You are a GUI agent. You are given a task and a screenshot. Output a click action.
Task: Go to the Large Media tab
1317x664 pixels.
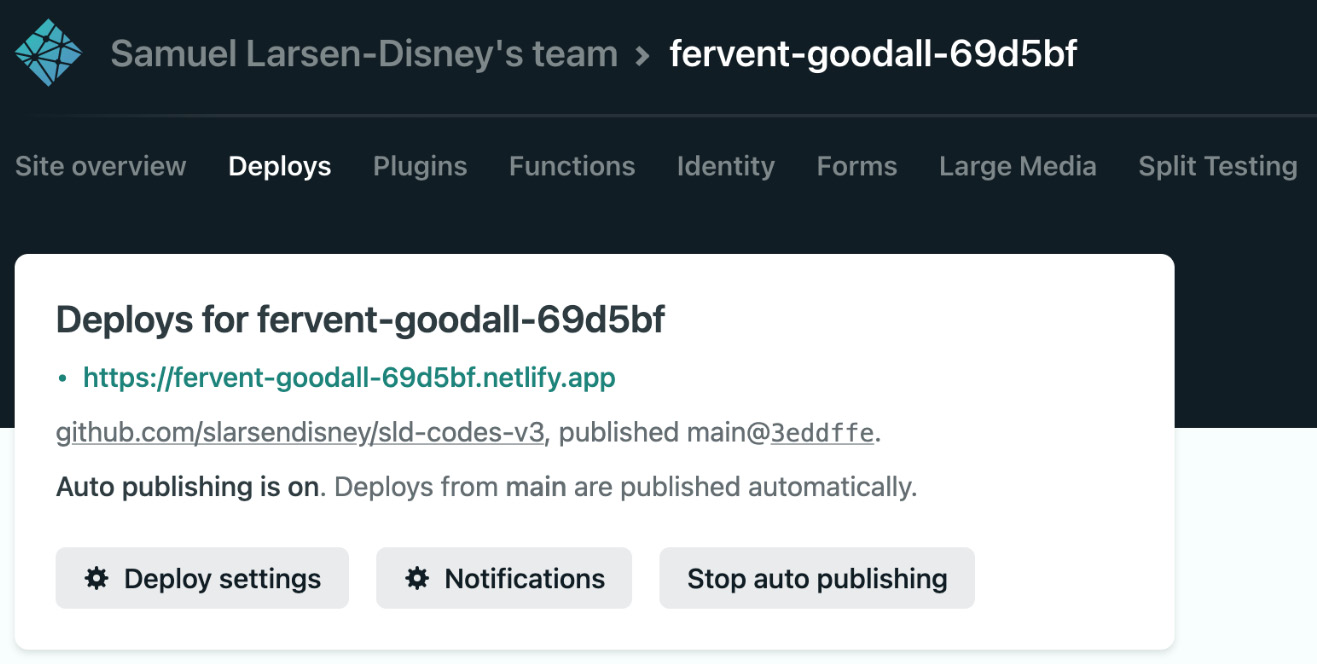[x=1017, y=166]
